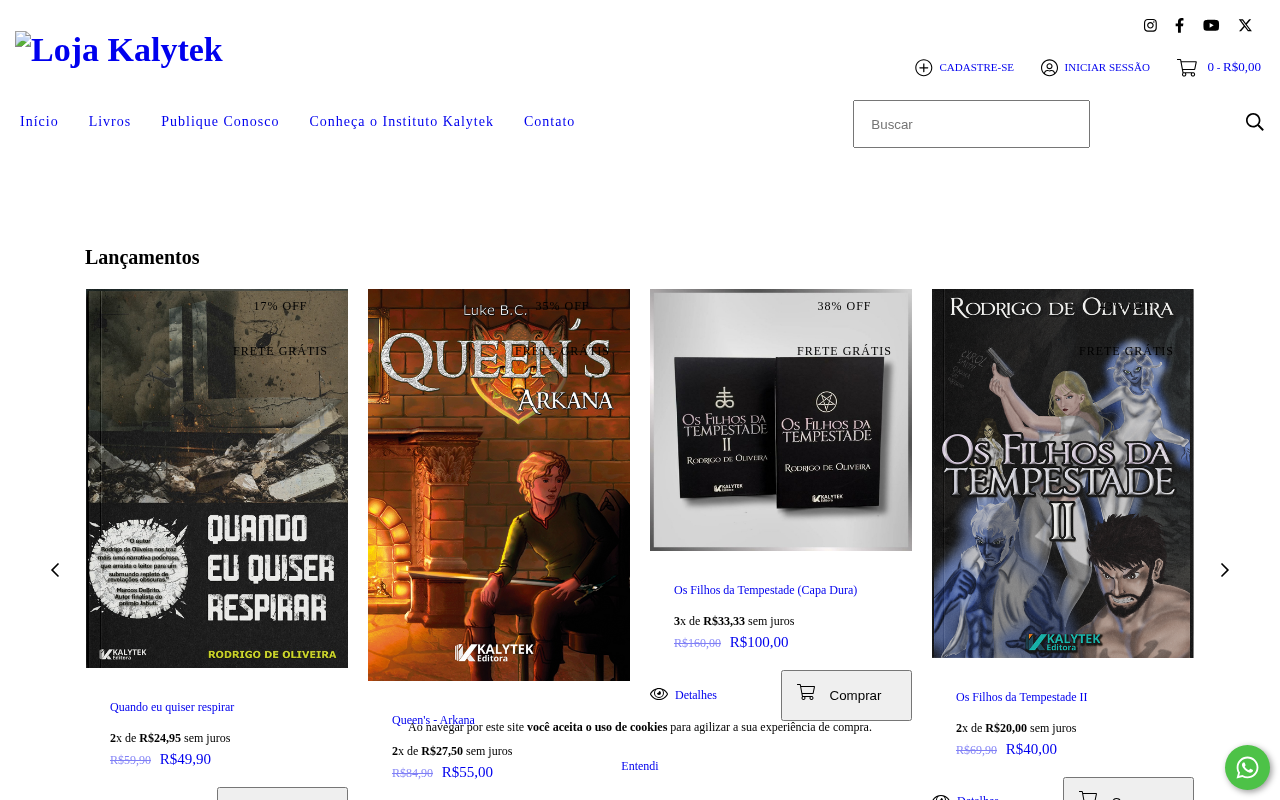Click the R$40,00 price

[x=1031, y=749]
